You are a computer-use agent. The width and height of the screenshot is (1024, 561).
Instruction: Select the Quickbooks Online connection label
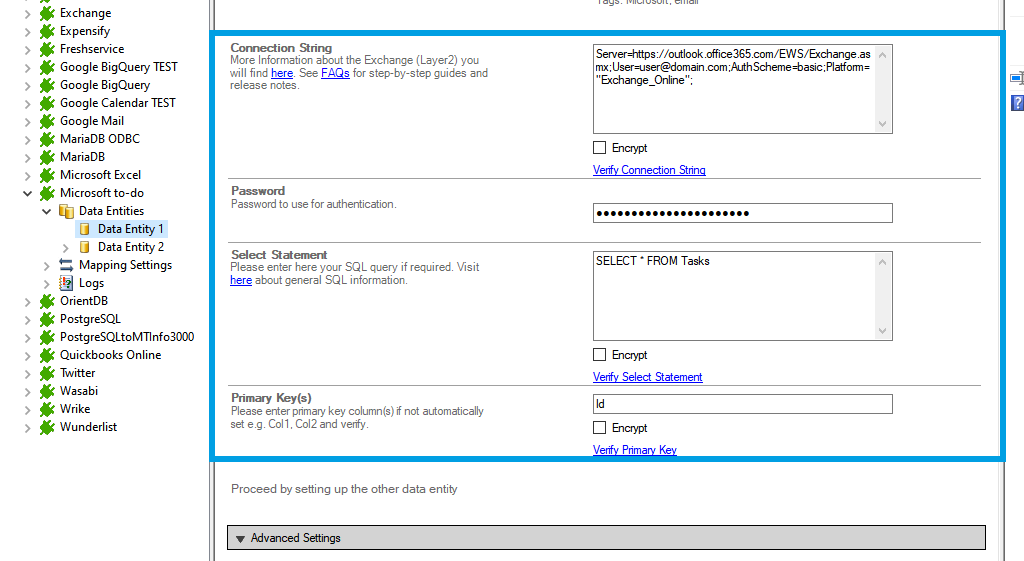pyautogui.click(x=110, y=355)
